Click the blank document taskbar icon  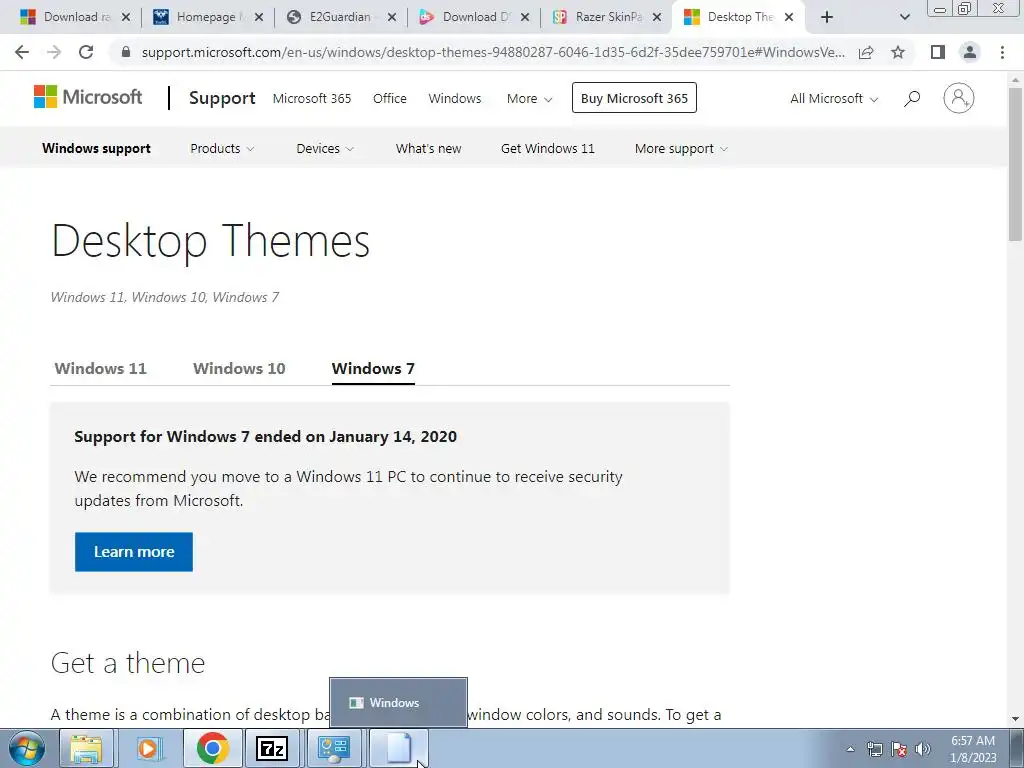coord(398,748)
